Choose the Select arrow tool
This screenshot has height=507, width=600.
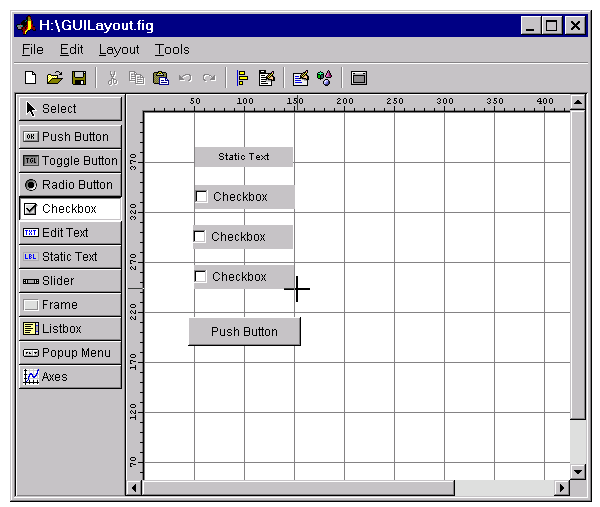click(x=70, y=109)
